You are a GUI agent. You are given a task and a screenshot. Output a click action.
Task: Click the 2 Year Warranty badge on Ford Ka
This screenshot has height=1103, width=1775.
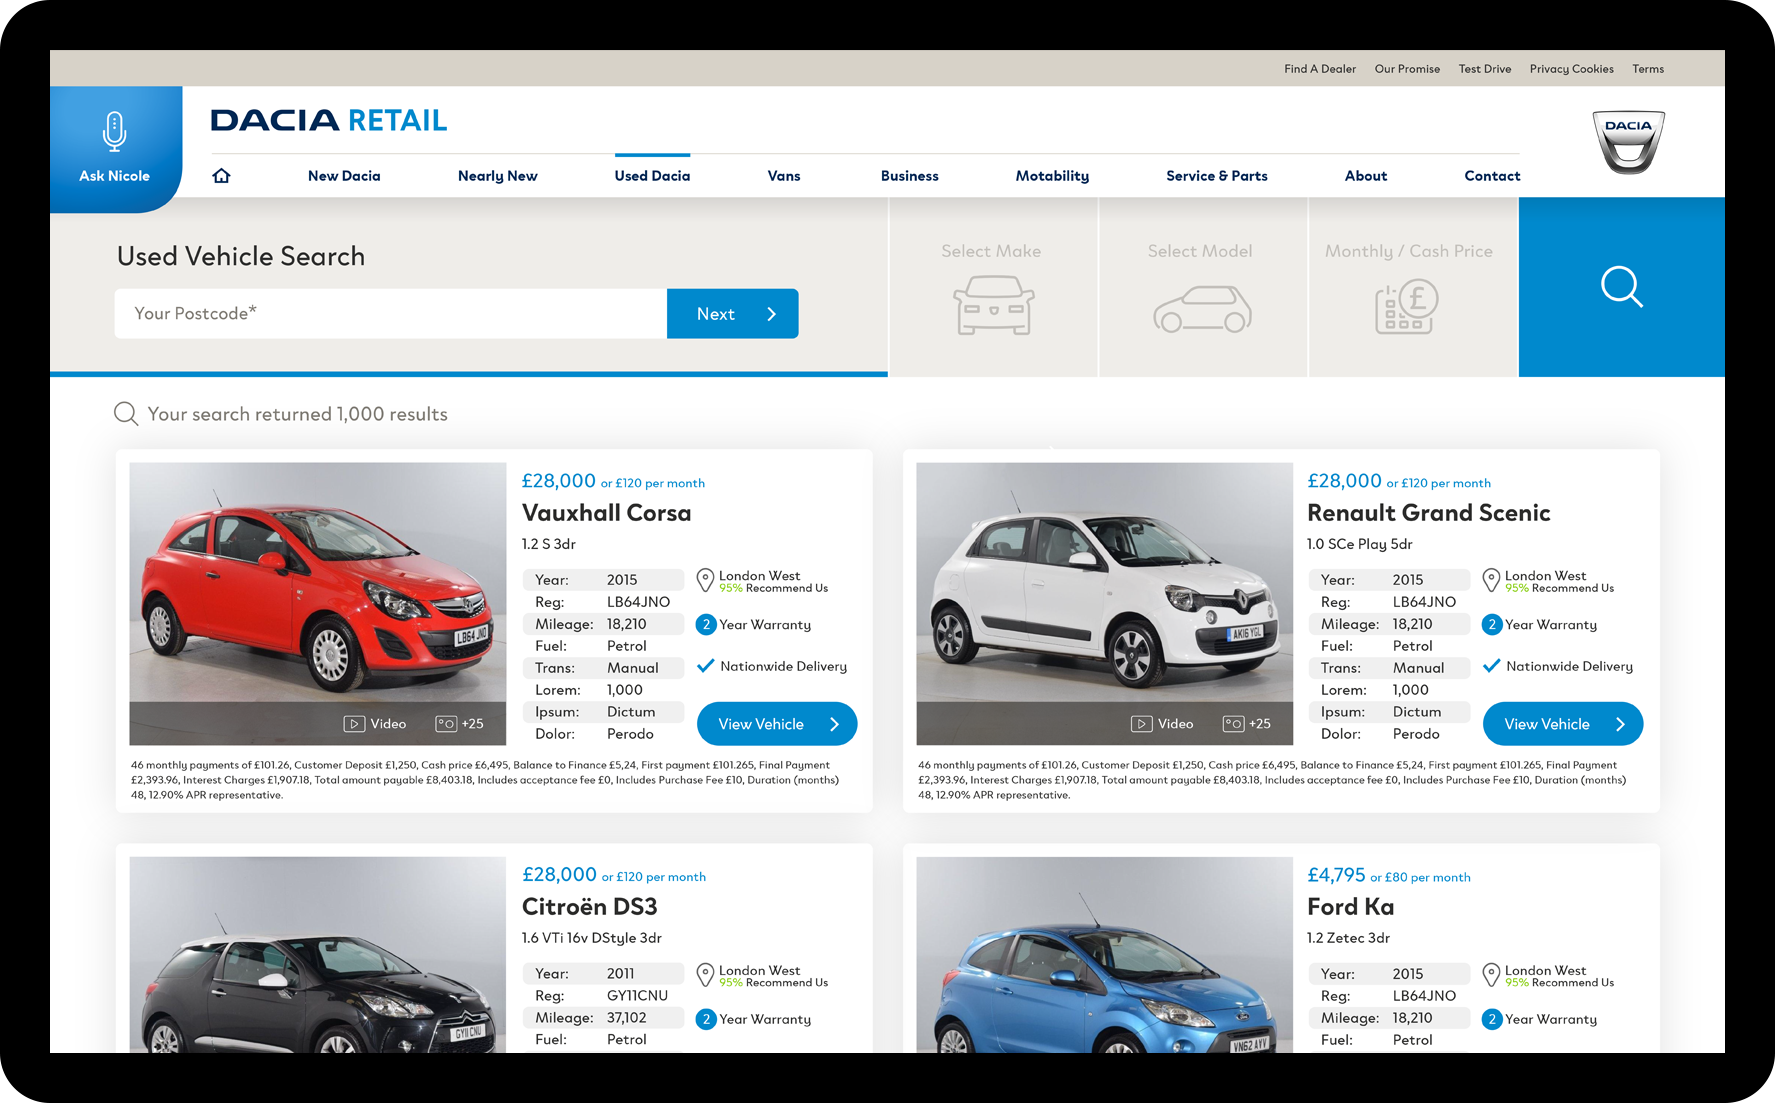click(x=1492, y=1019)
